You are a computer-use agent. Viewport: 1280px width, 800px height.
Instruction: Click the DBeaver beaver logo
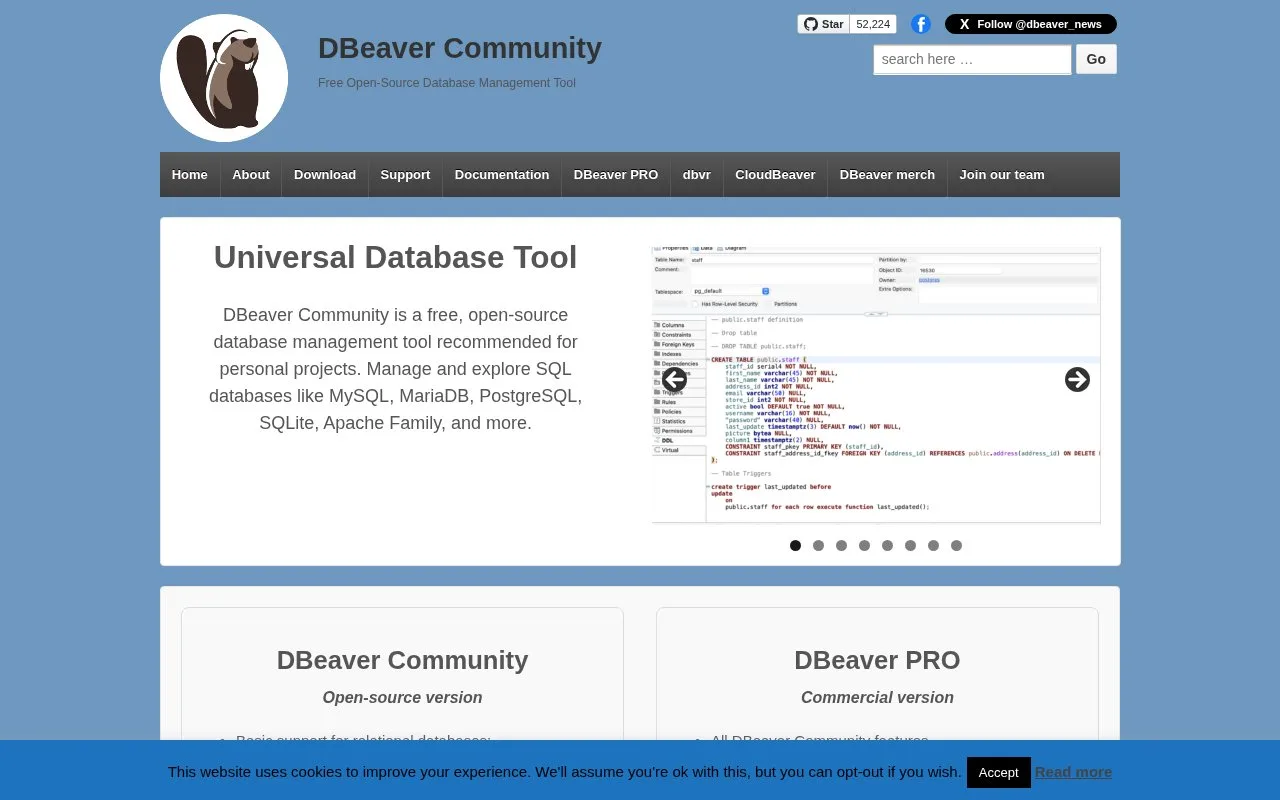224,78
